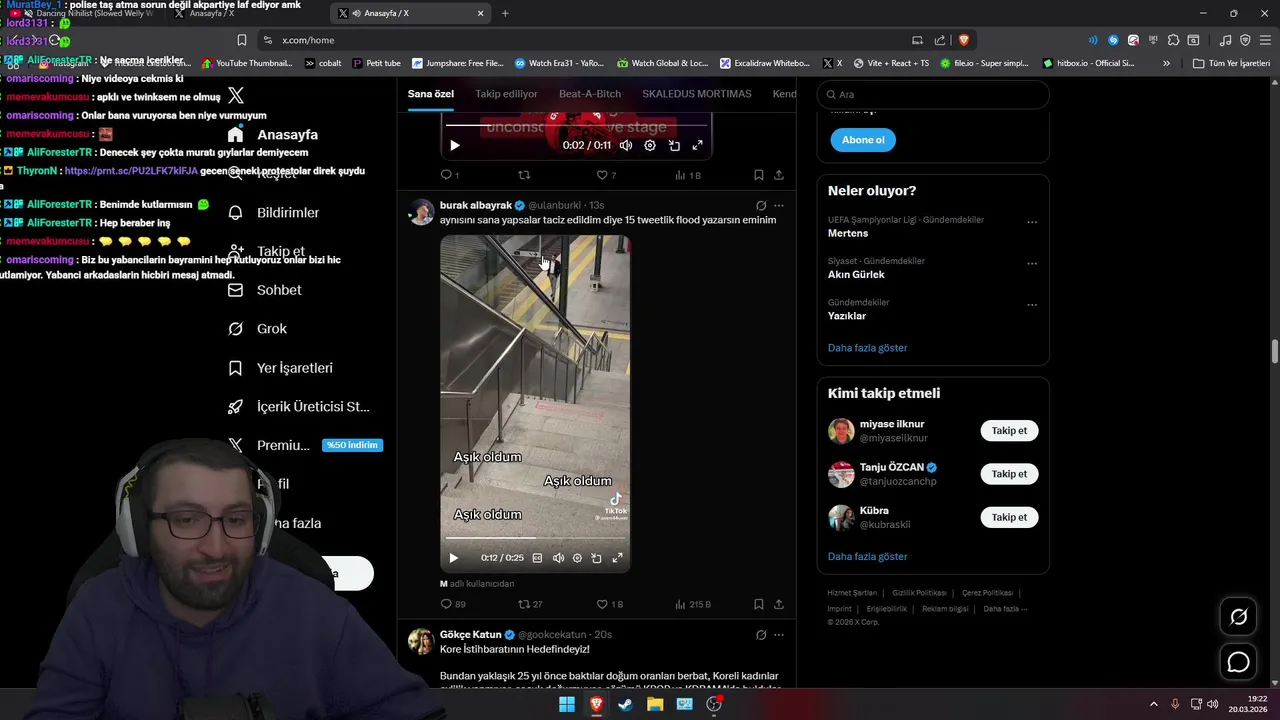
Task: Open Windows Start menu on taskbar
Action: pos(567,704)
